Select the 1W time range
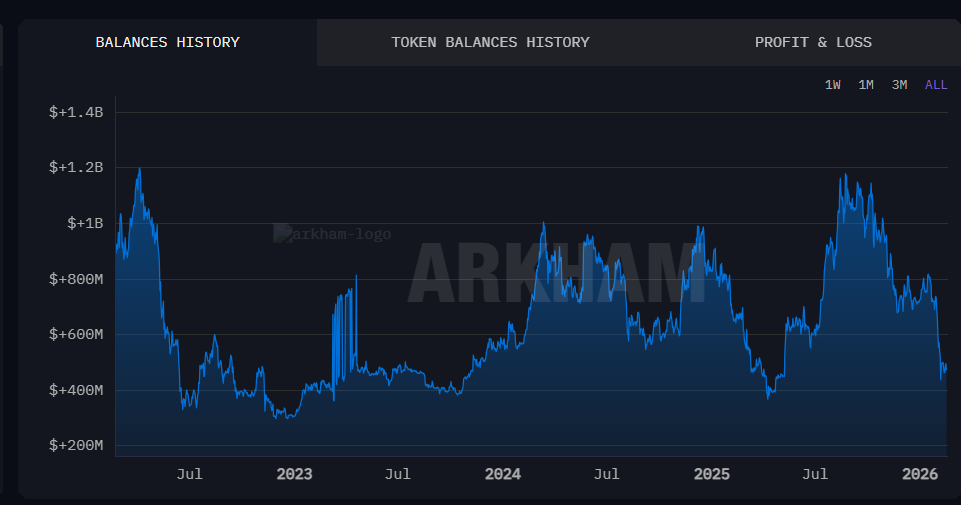 (832, 85)
